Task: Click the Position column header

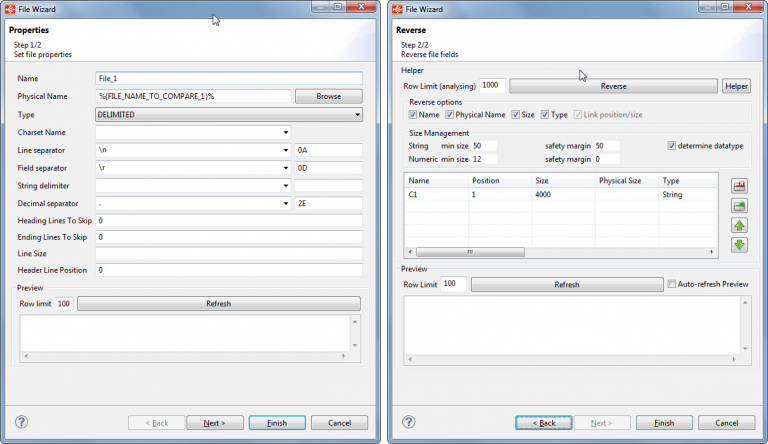Action: [499, 181]
